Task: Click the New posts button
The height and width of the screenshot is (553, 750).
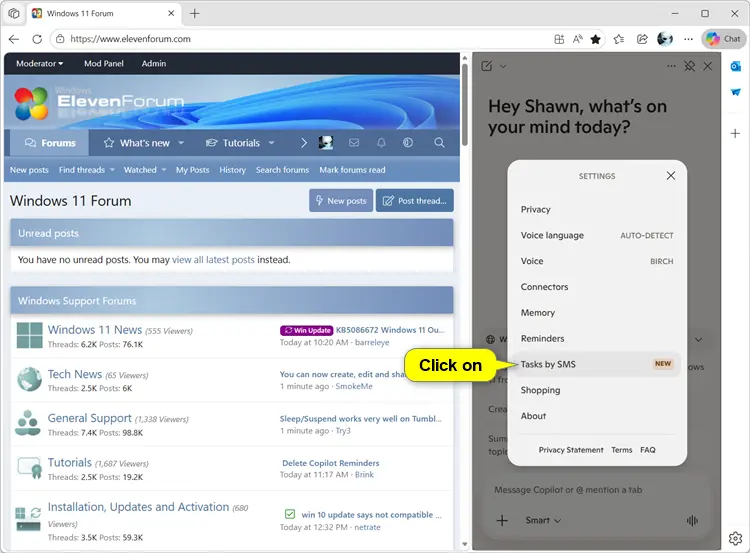Action: tap(341, 201)
